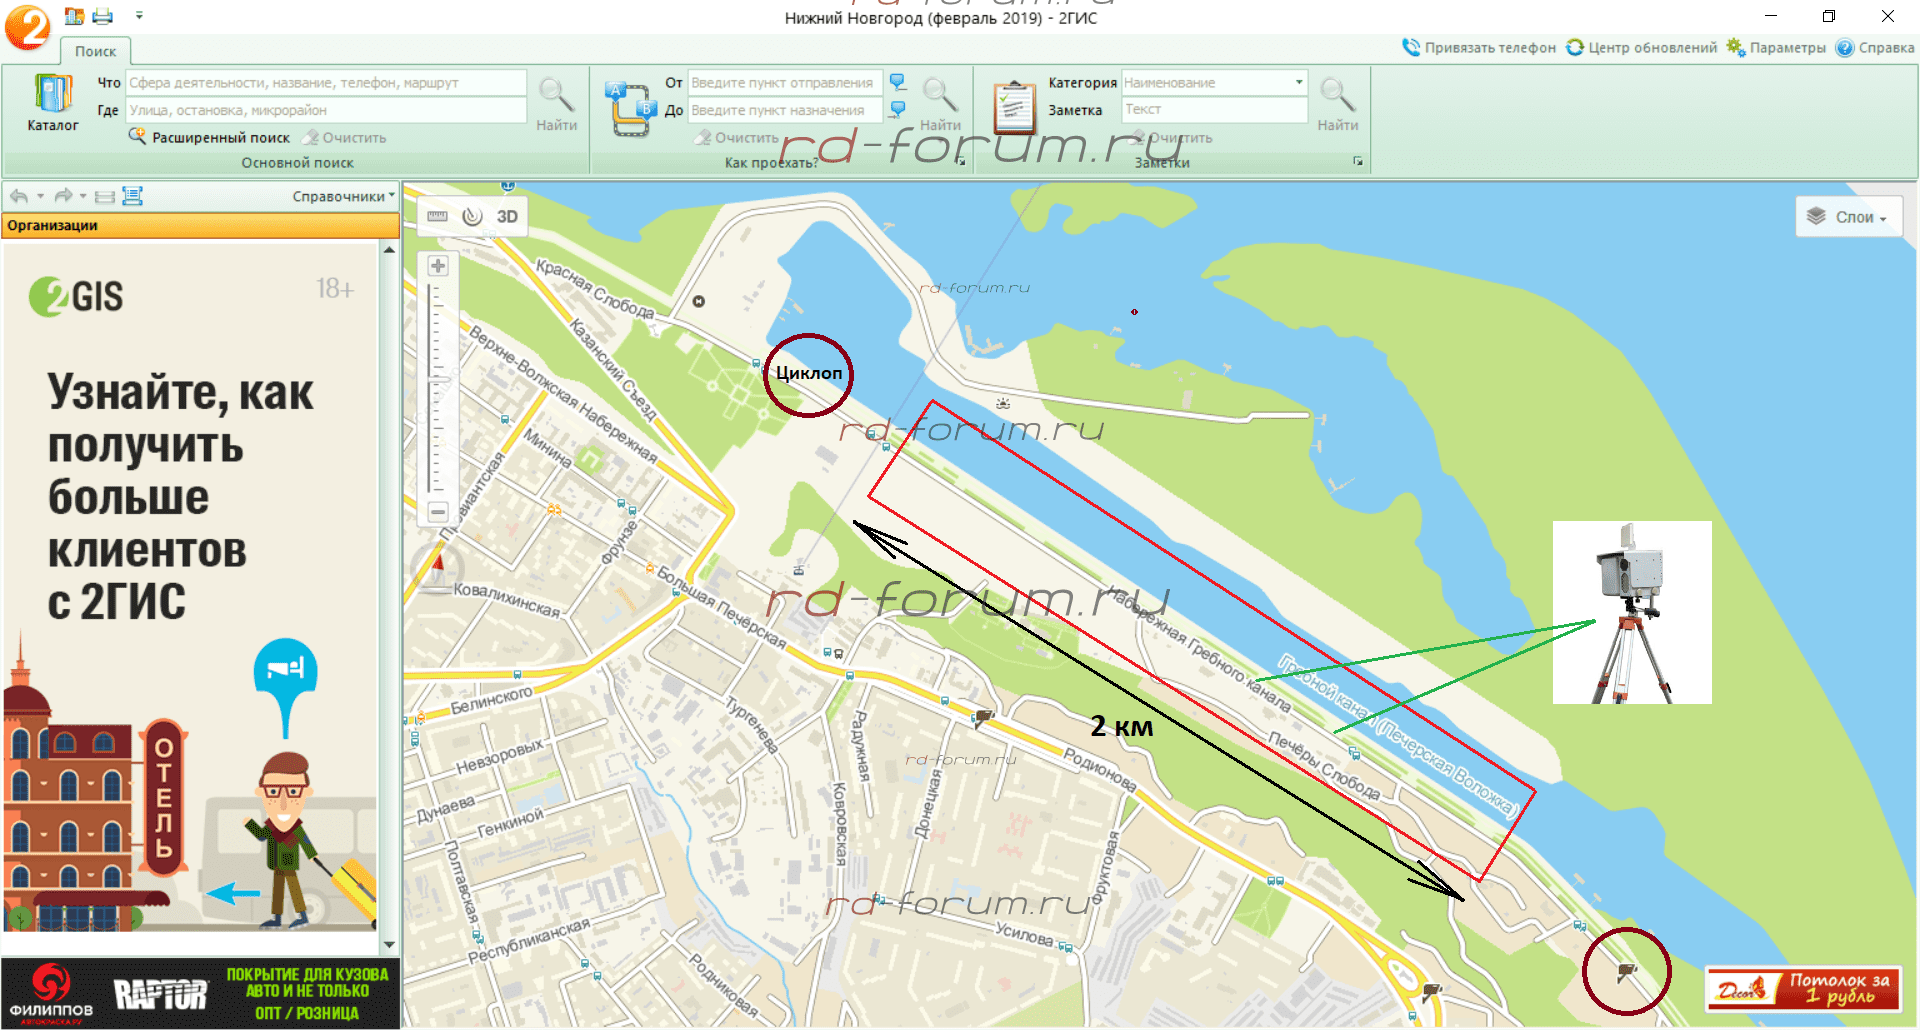This screenshot has height=1030, width=1920.
Task: Click the Белинского street label
Action: click(x=491, y=699)
